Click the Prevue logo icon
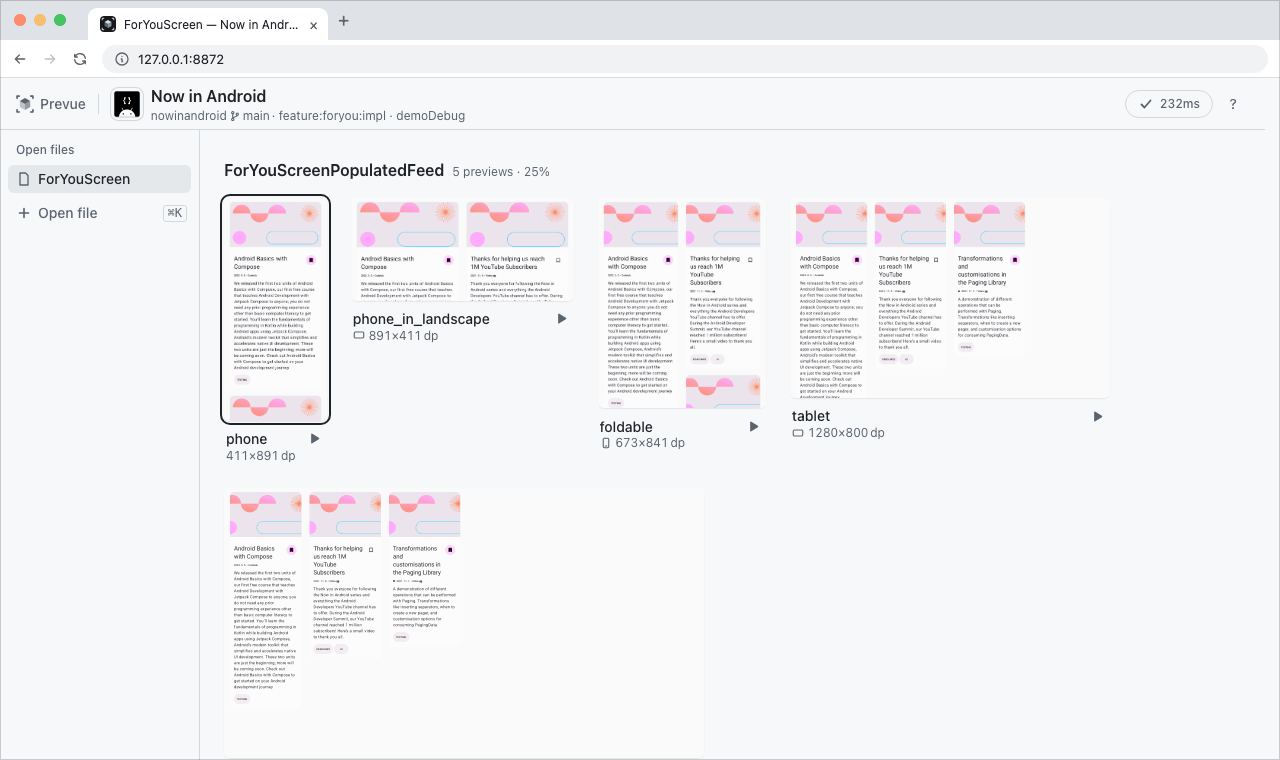The width and height of the screenshot is (1280, 760). 25,104
